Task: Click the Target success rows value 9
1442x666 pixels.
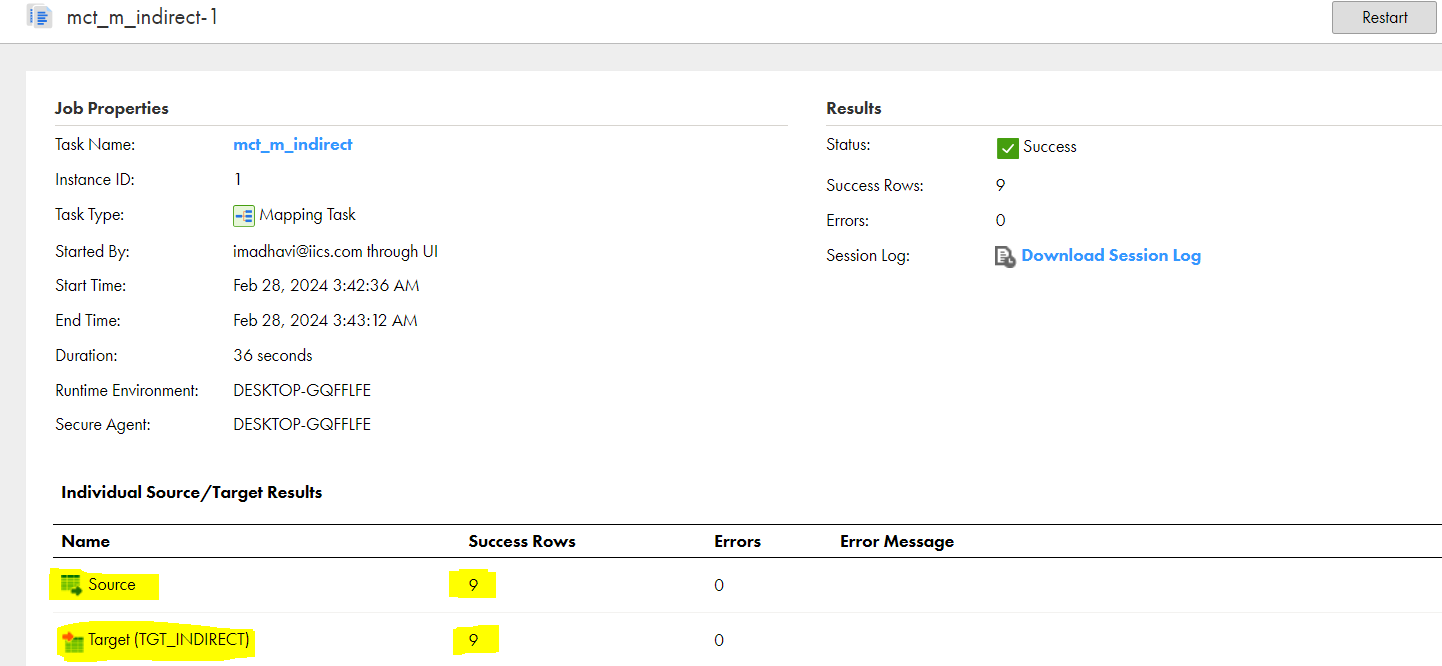Action: (472, 640)
